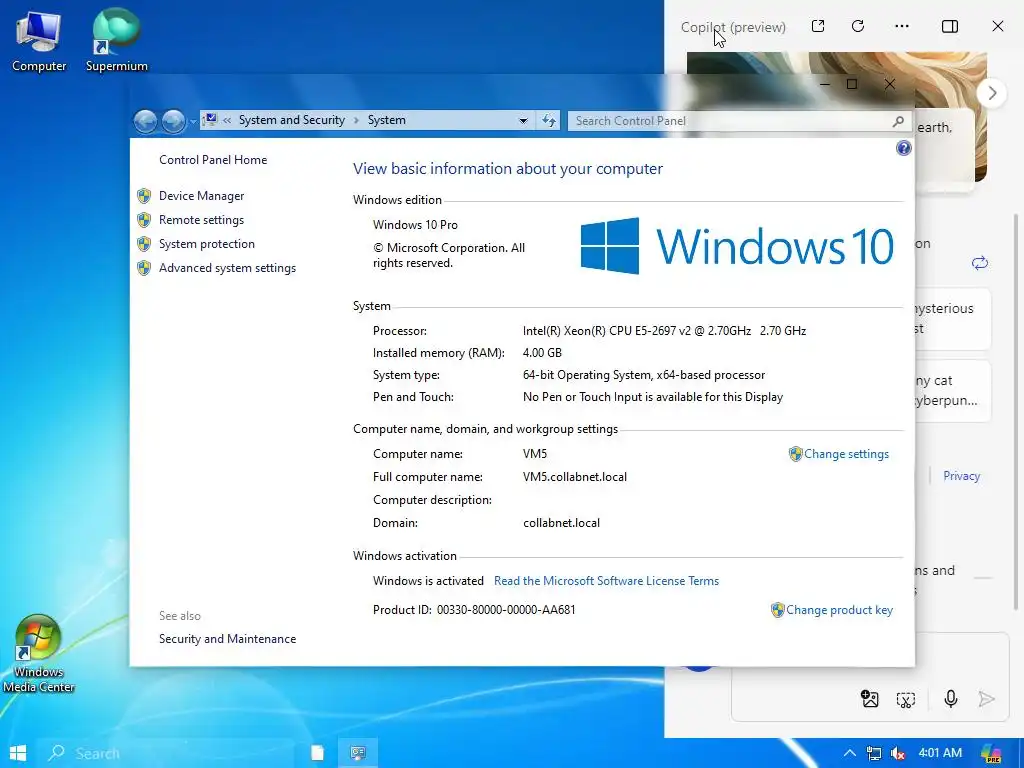Click the shield icon beside System protection
The height and width of the screenshot is (768, 1024).
pyautogui.click(x=144, y=244)
